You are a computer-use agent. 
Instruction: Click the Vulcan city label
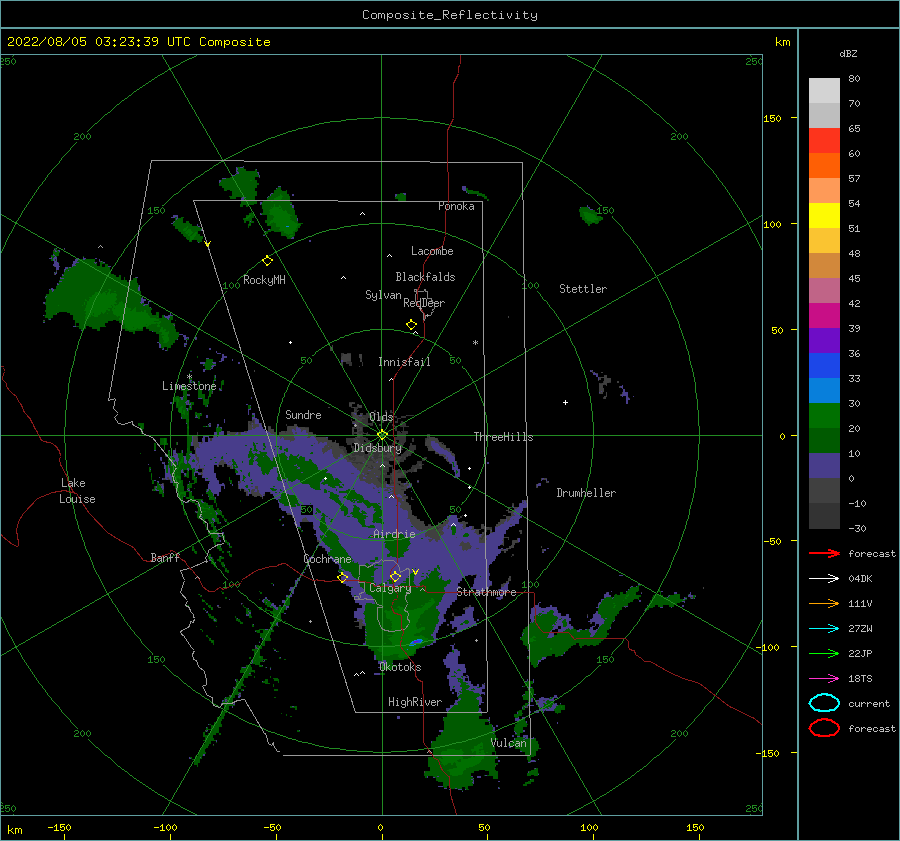(x=509, y=743)
